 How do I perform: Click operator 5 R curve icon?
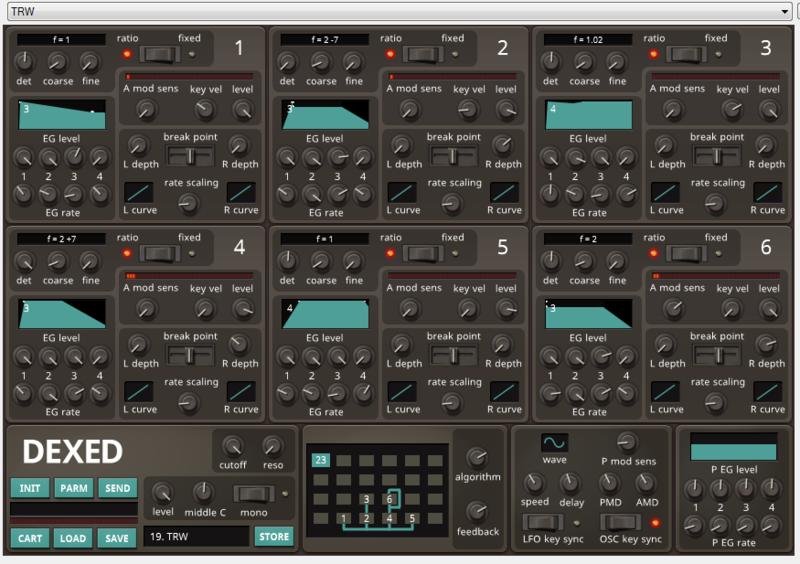[504, 391]
